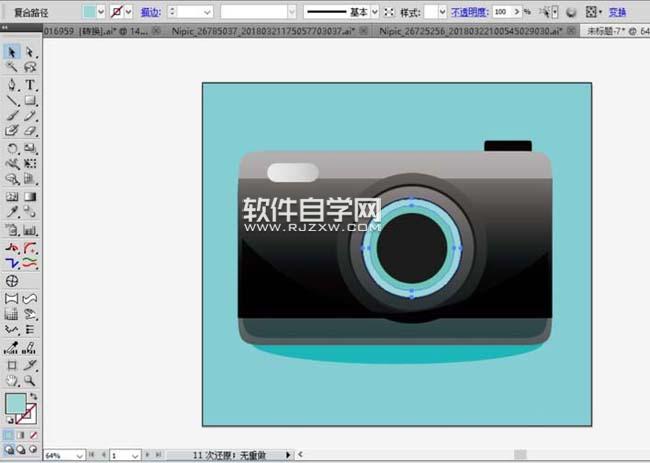Click the Fill color box in toolbar

15,403
